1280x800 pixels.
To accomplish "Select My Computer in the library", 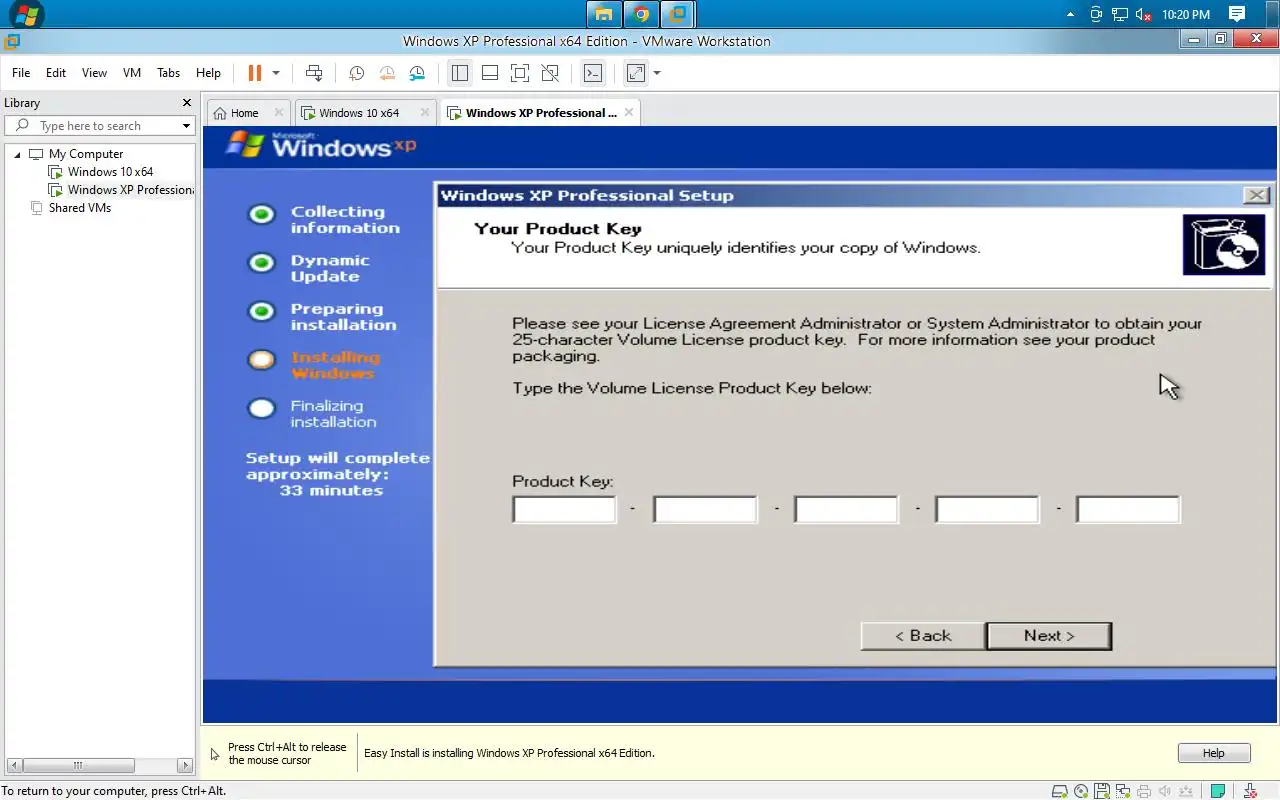I will click(x=86, y=154).
